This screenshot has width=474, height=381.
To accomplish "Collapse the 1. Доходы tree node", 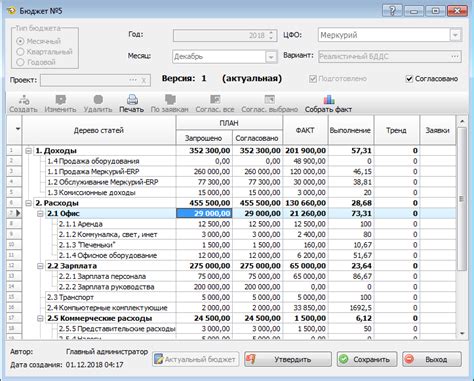I will click(28, 151).
